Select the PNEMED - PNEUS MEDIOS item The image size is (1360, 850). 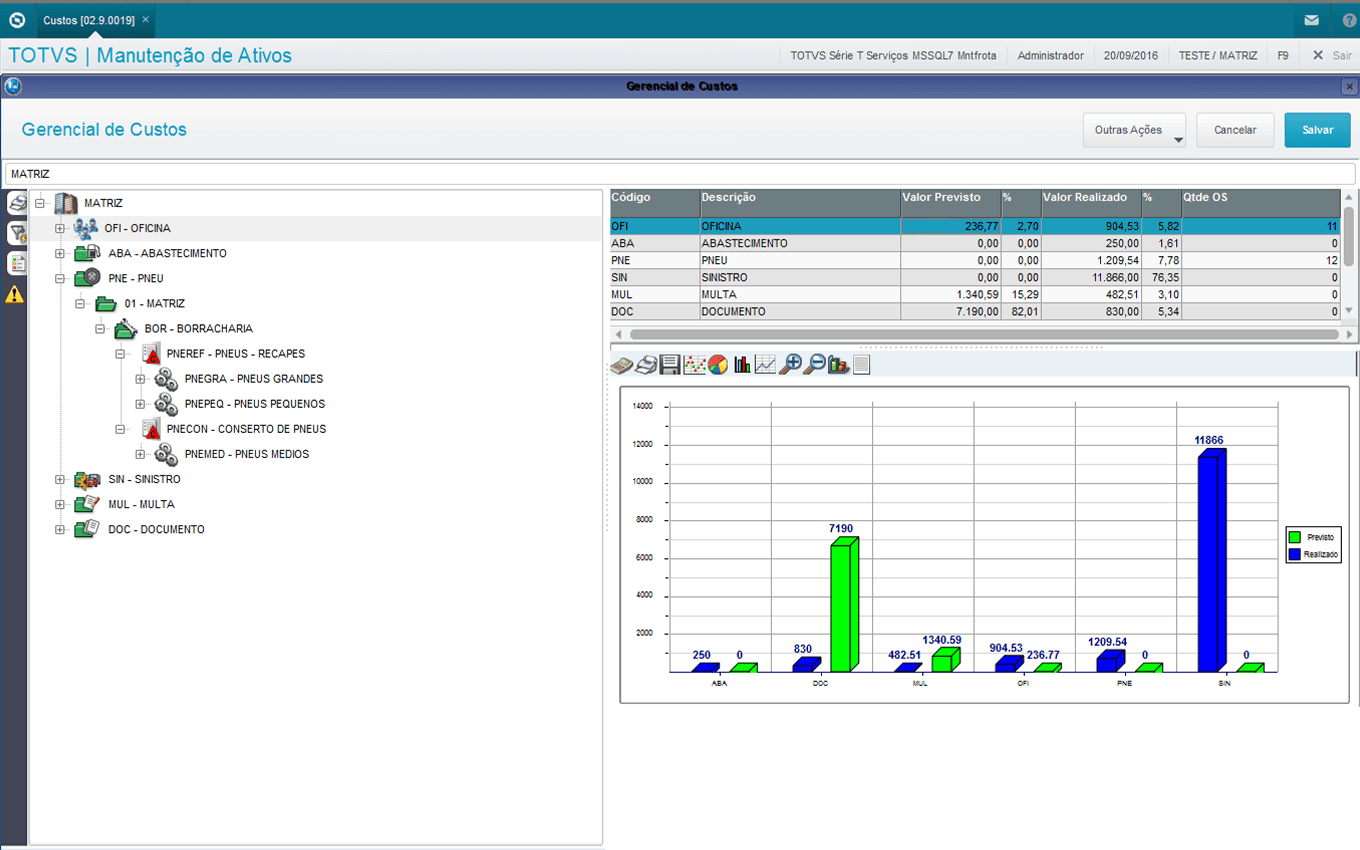pos(247,454)
